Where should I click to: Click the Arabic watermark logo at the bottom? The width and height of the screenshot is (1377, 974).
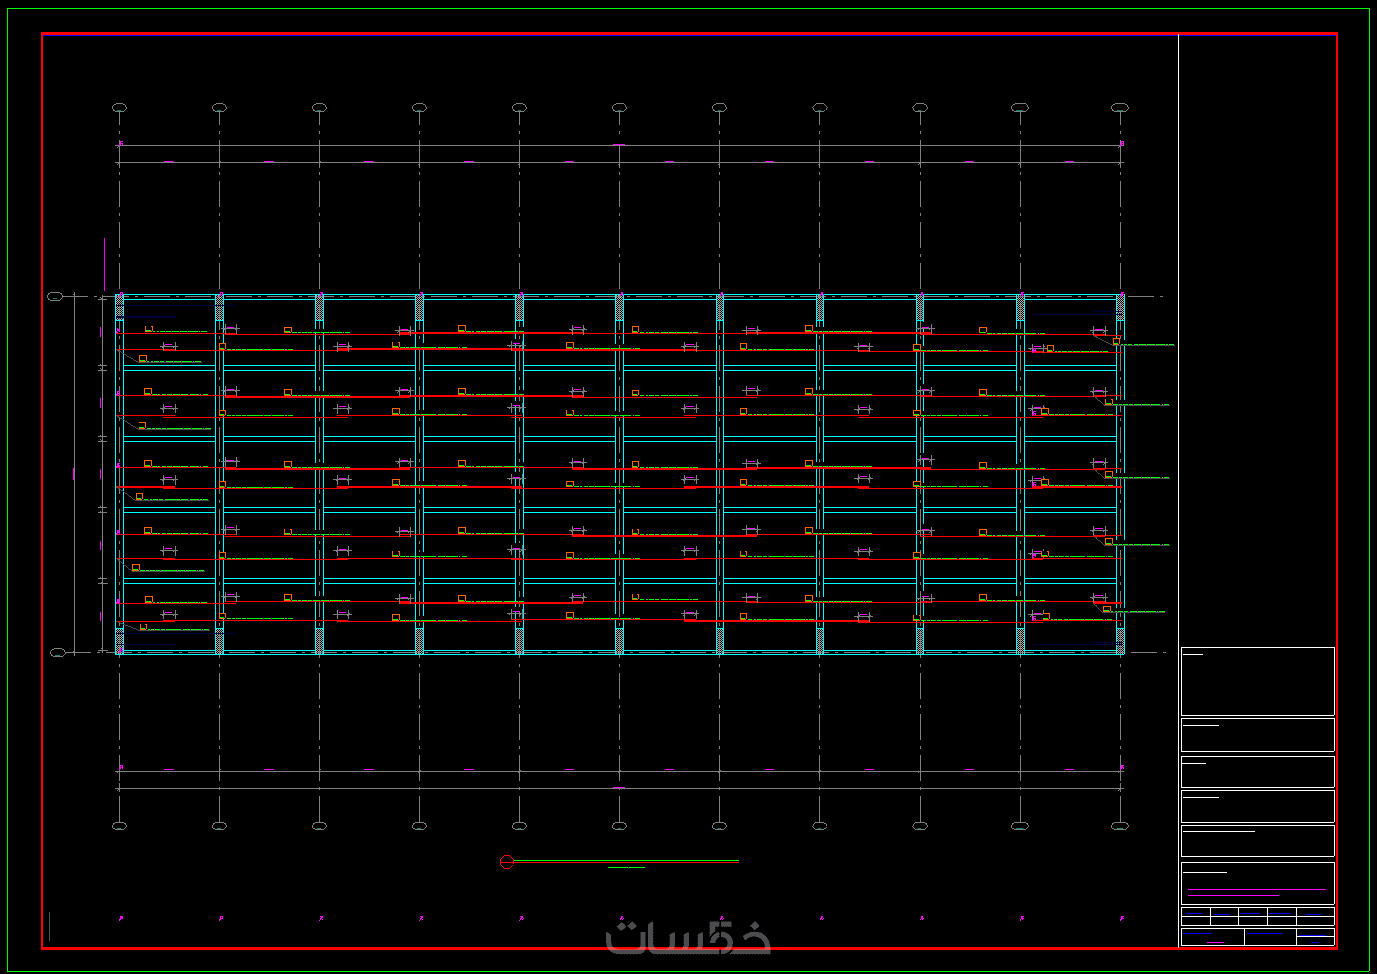[688, 937]
